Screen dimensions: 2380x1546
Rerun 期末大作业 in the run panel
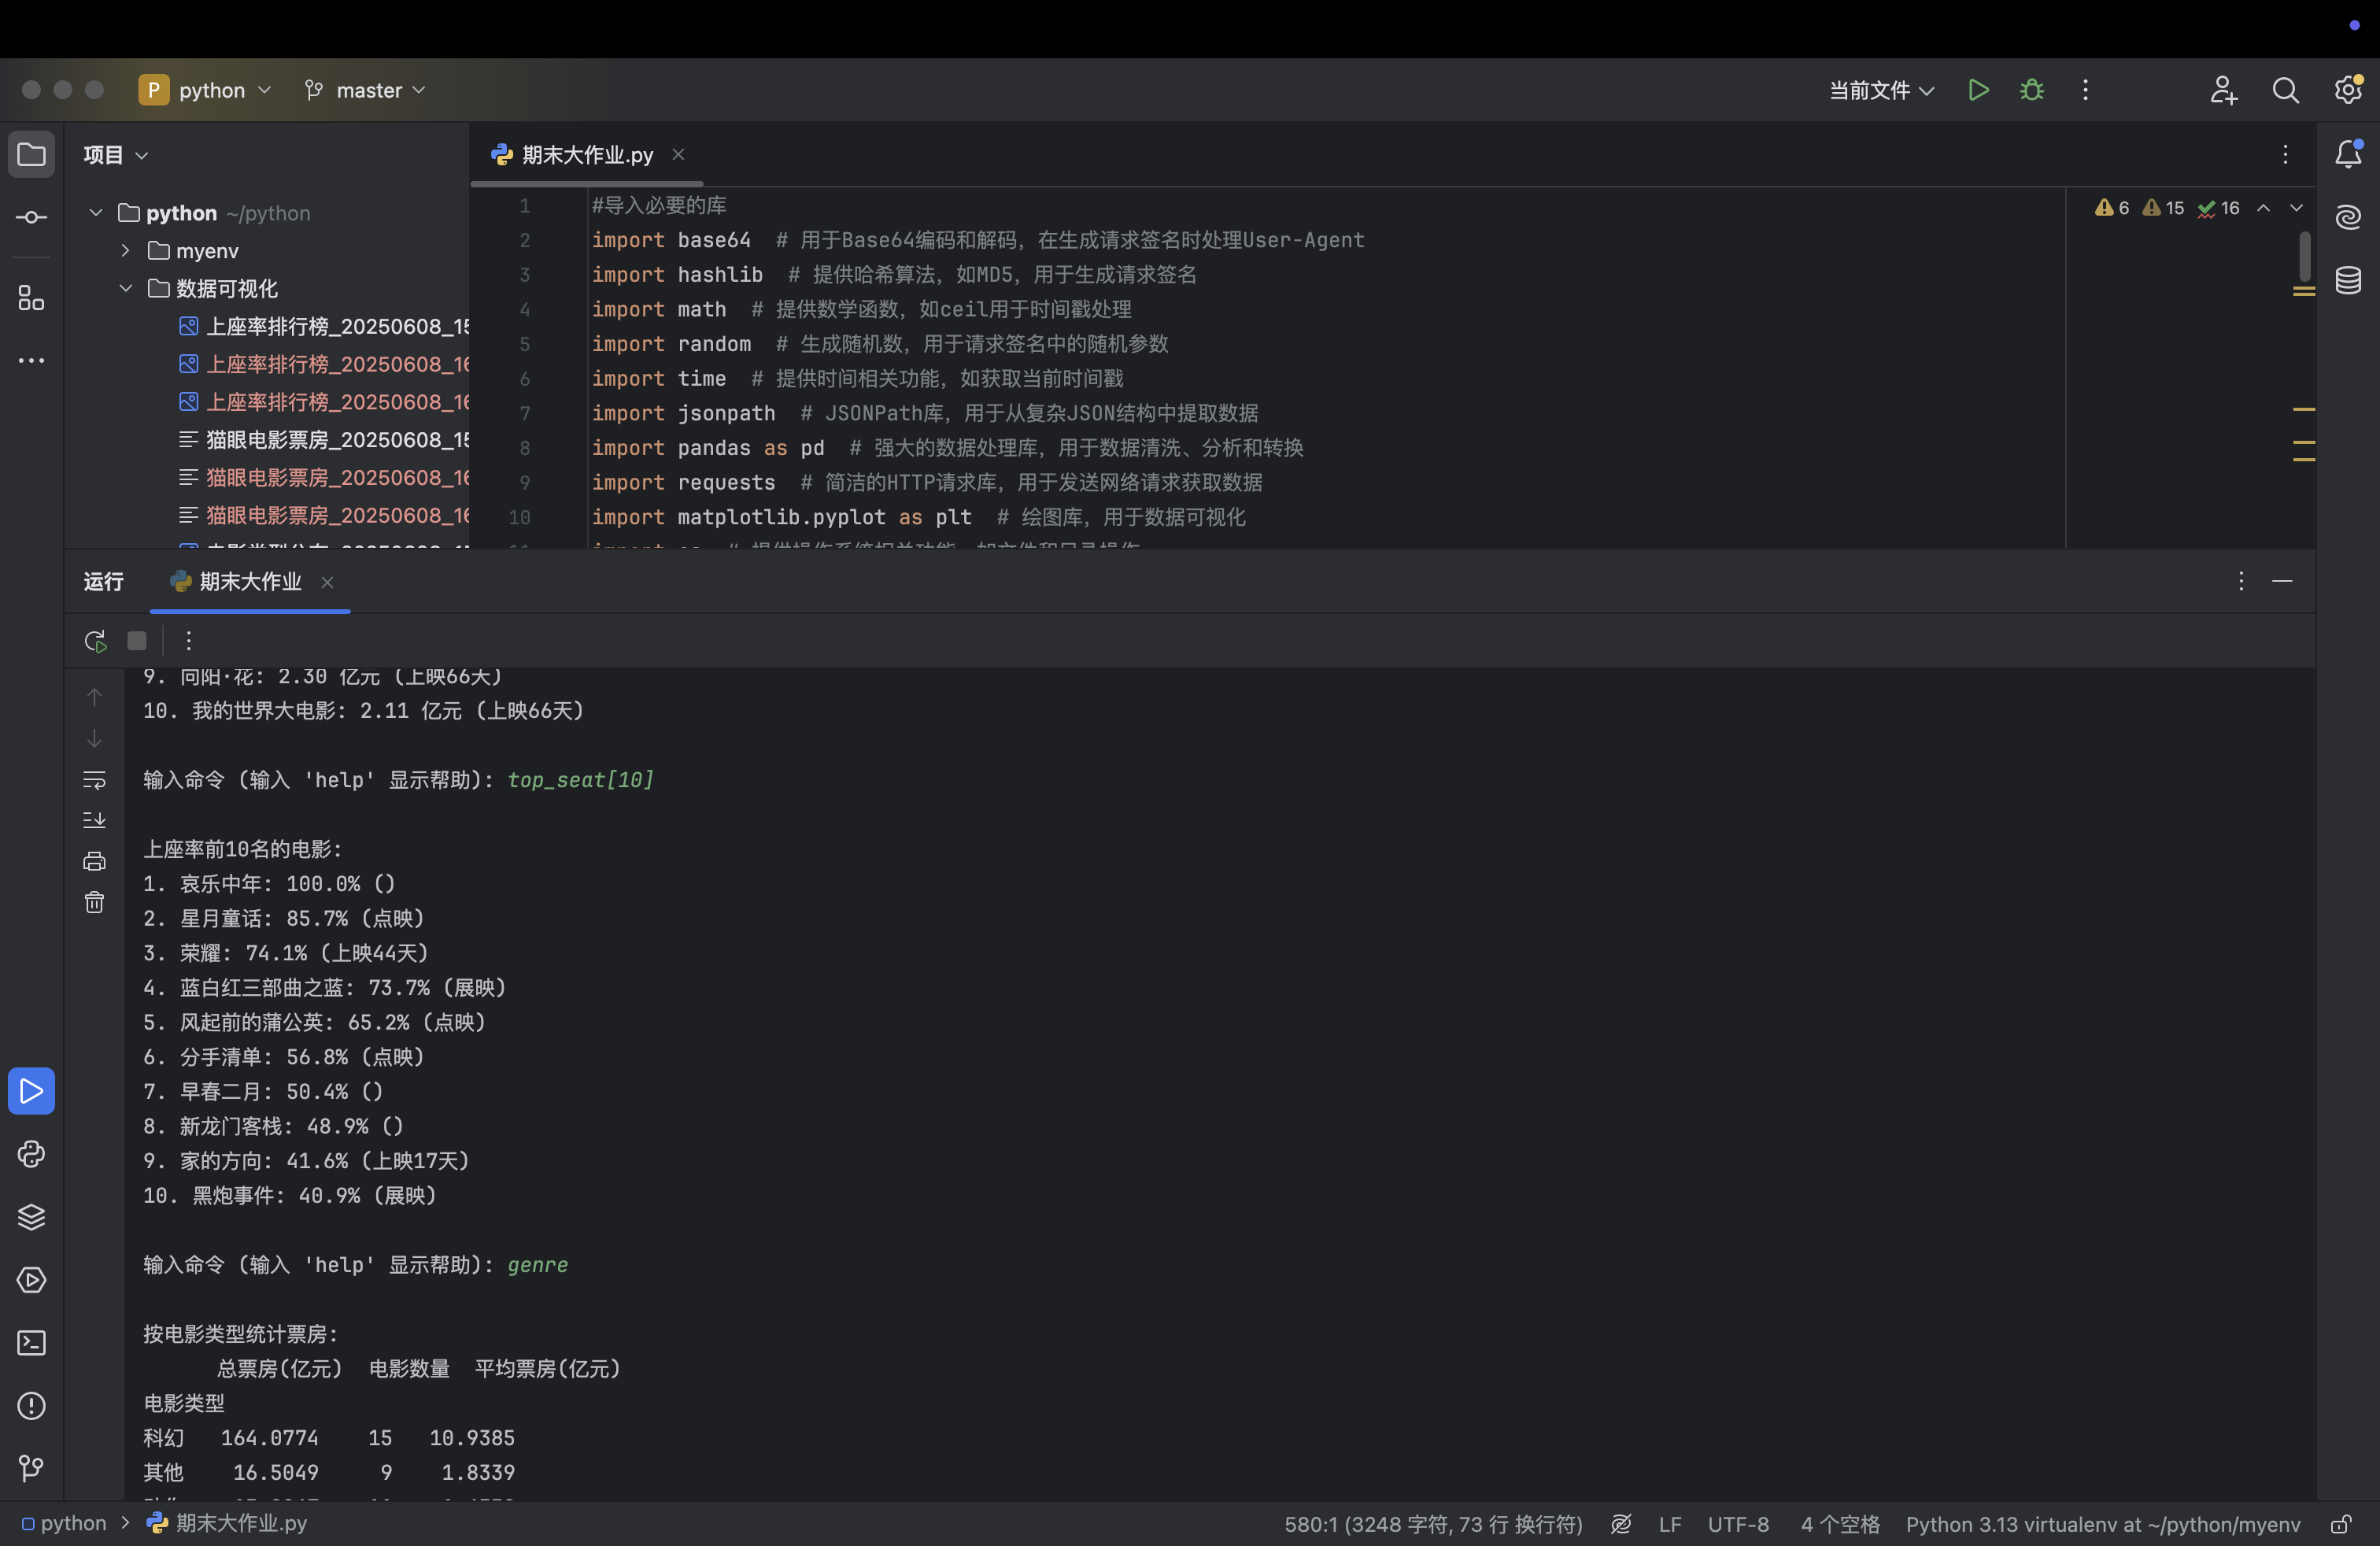pos(95,641)
